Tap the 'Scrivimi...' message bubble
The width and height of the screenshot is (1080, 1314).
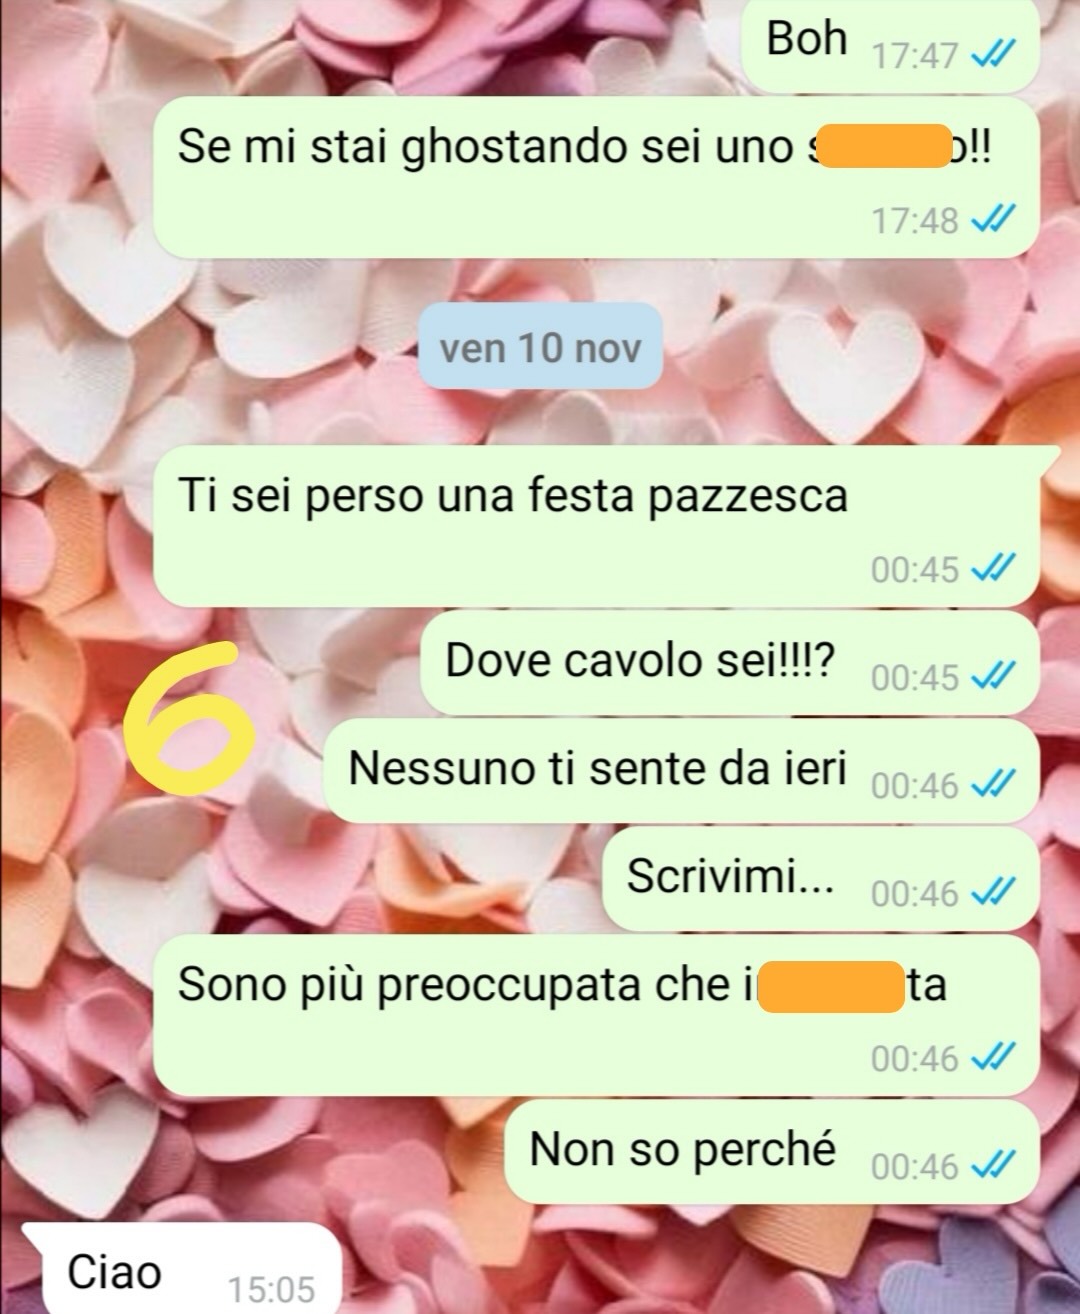[x=821, y=879]
